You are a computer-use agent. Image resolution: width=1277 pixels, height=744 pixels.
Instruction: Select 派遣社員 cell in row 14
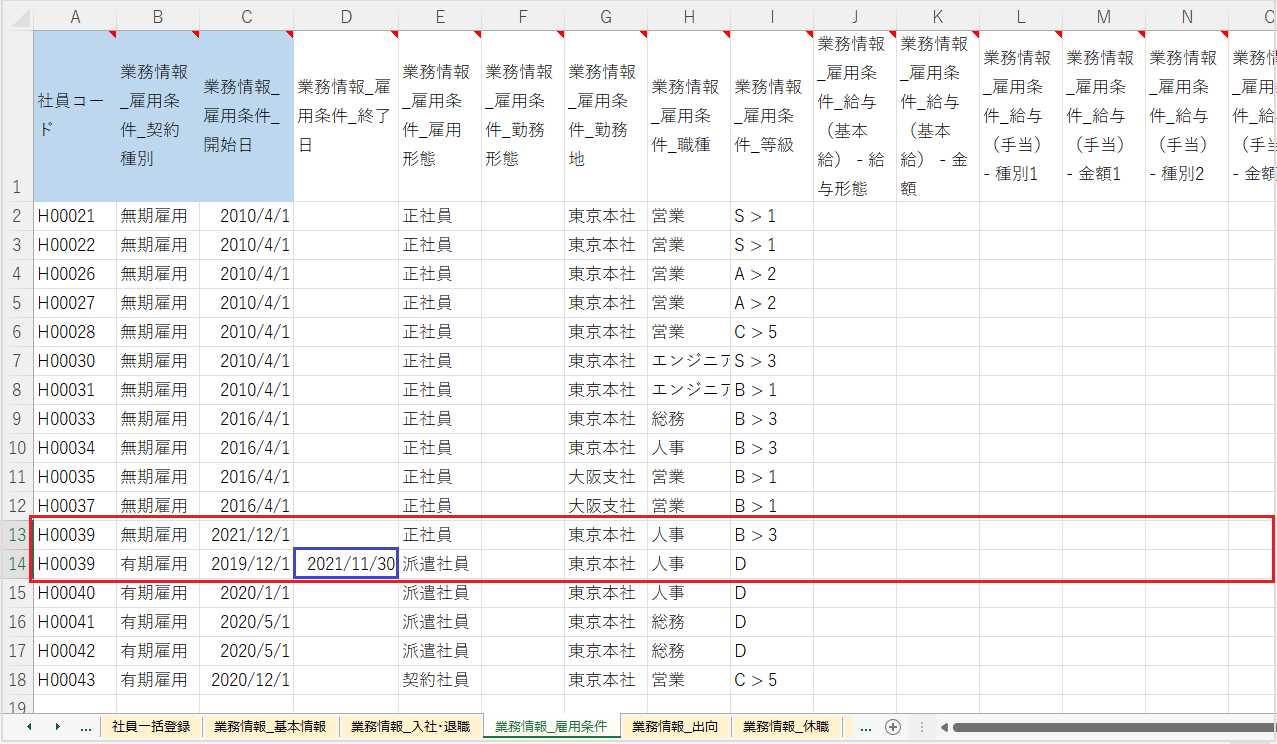pos(439,564)
